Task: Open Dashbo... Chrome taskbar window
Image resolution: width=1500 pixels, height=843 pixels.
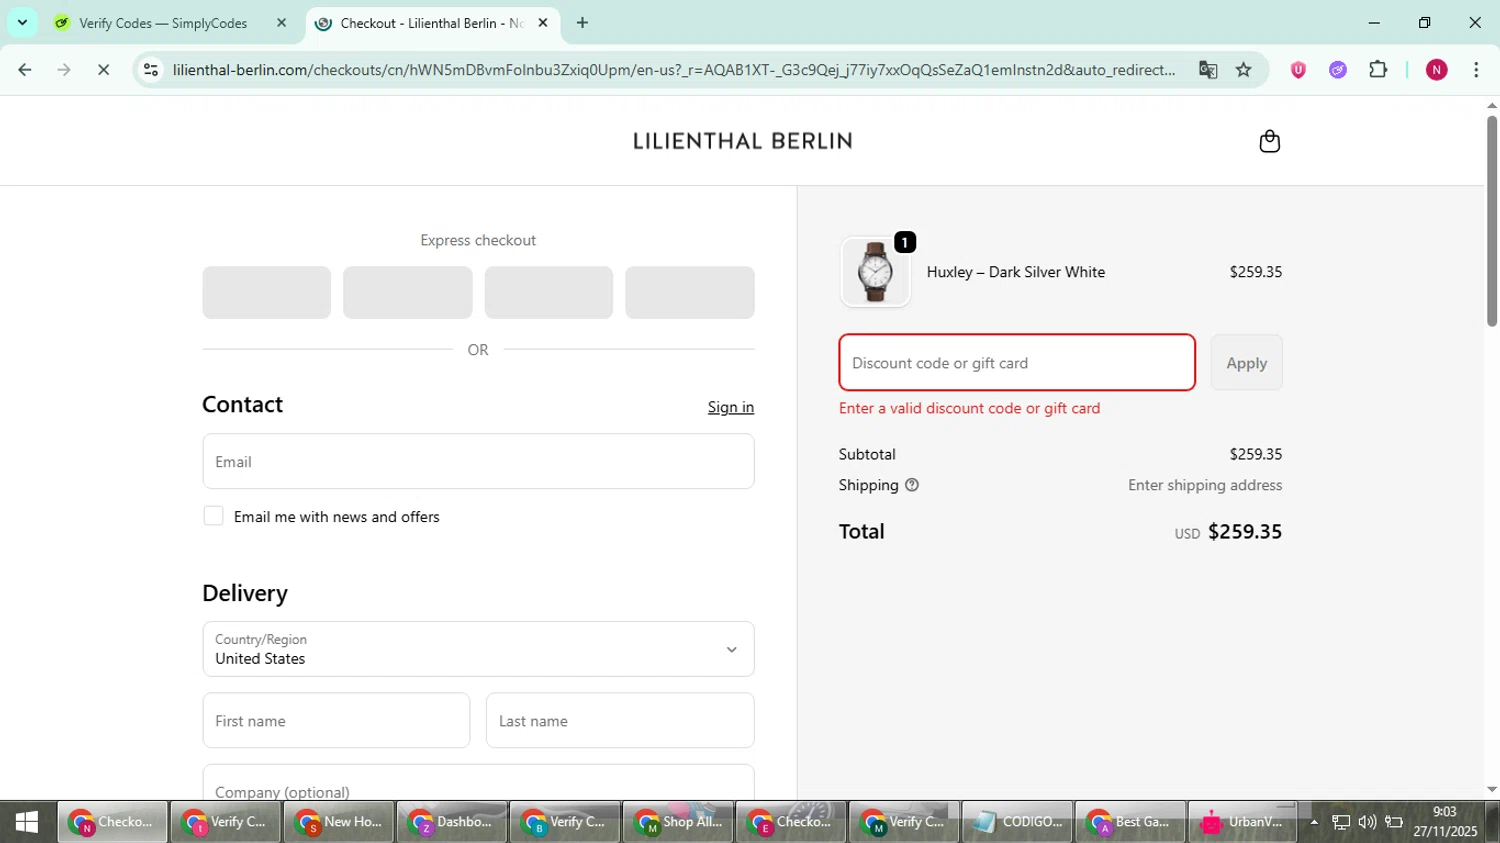Action: (452, 822)
